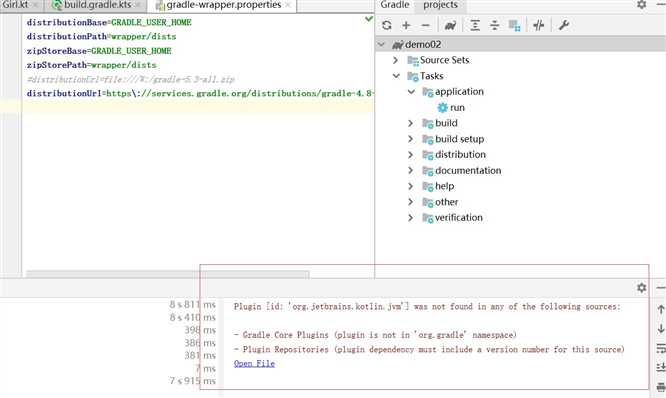Click the zipStorePath=wrapper/dists line
The image size is (666, 398).
pyautogui.click(x=91, y=65)
